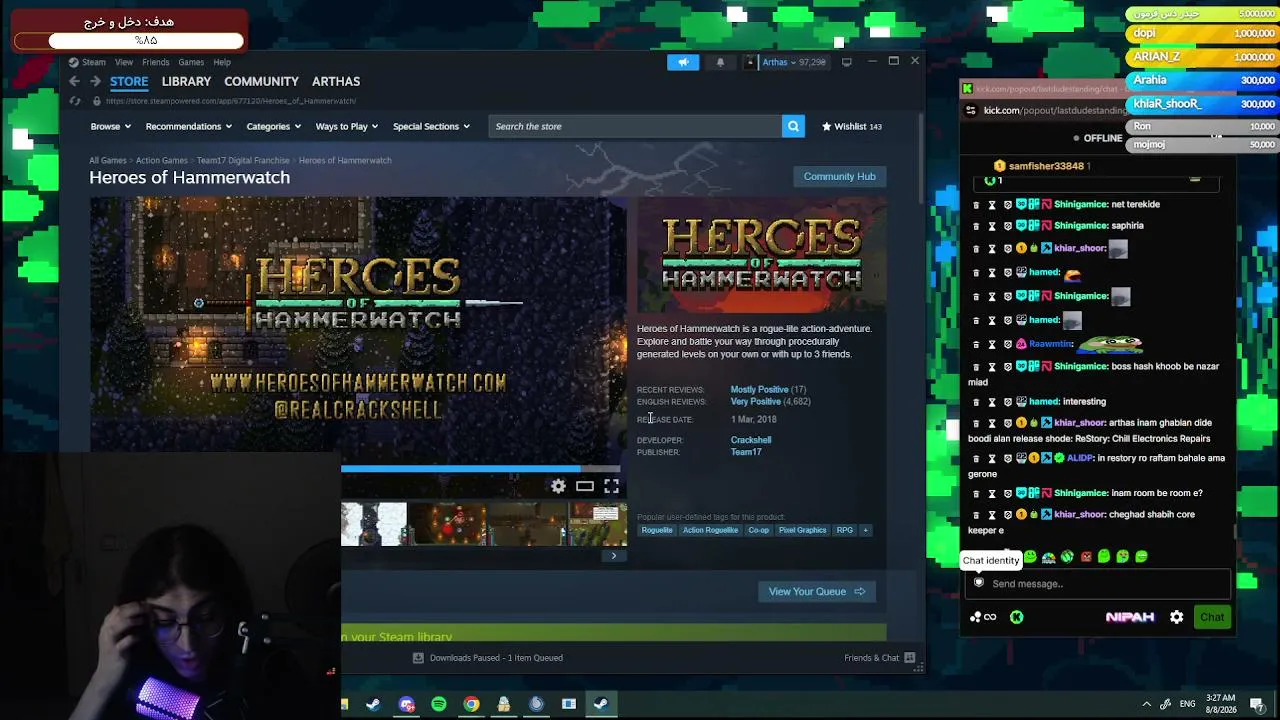Open the Steam menu in title bar
The width and height of the screenshot is (1280, 720).
click(x=94, y=62)
